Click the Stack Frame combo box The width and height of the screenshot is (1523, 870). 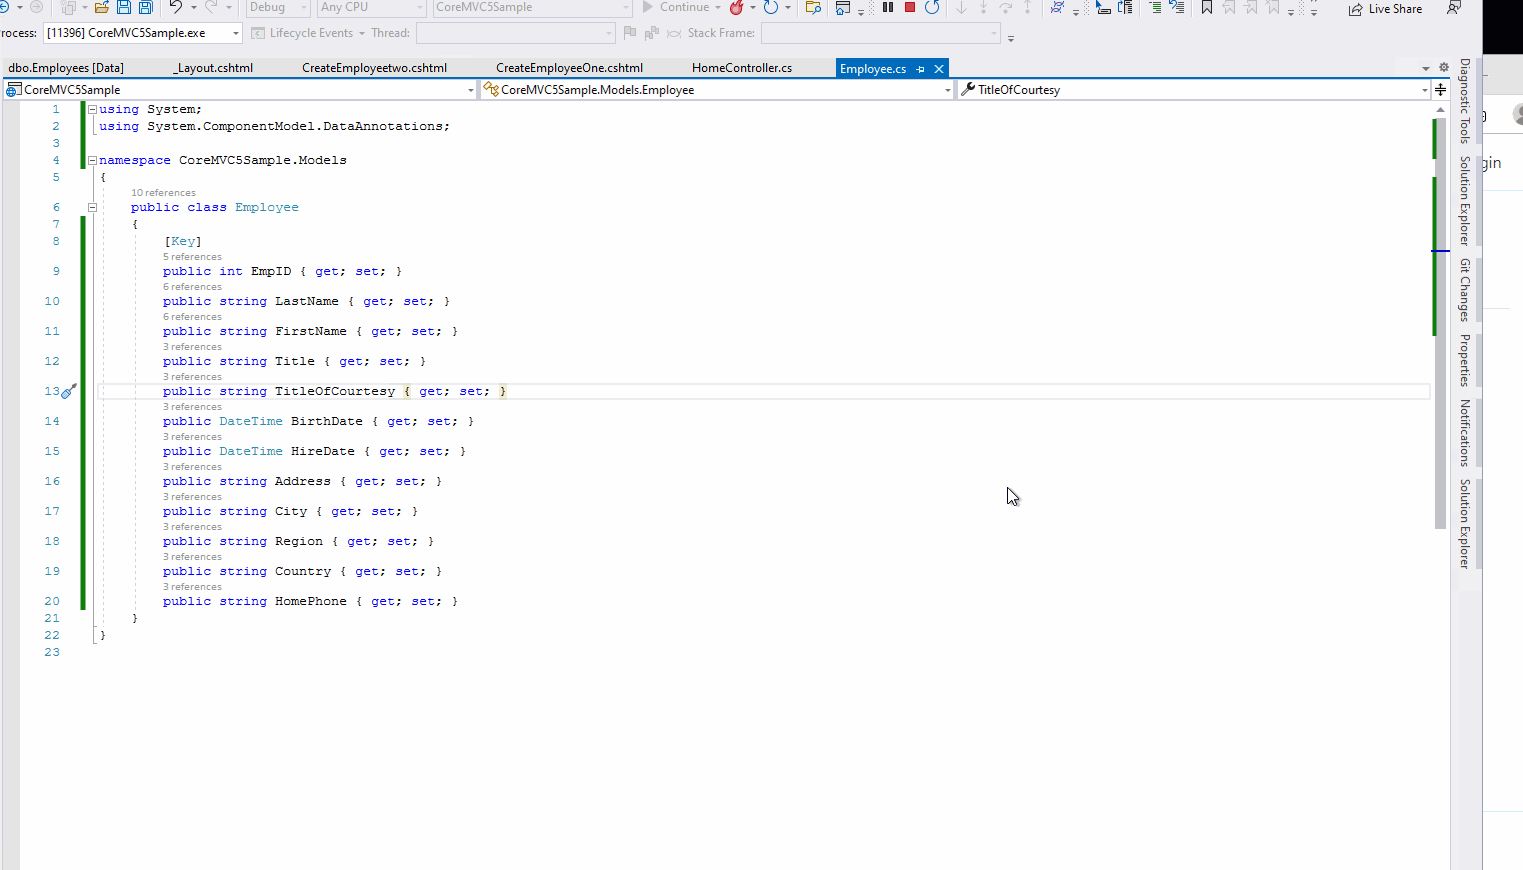(x=880, y=33)
